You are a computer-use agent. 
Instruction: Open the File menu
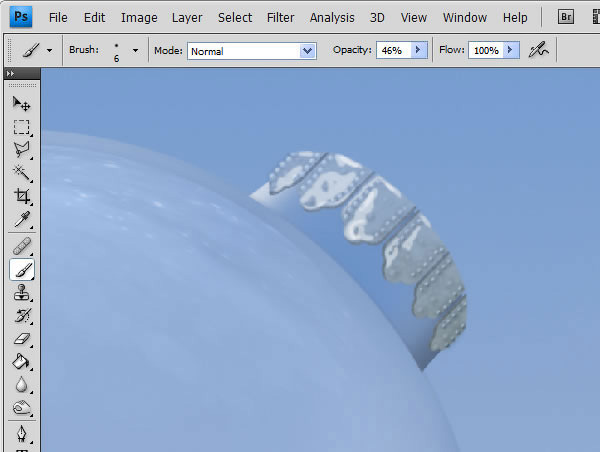pos(58,18)
